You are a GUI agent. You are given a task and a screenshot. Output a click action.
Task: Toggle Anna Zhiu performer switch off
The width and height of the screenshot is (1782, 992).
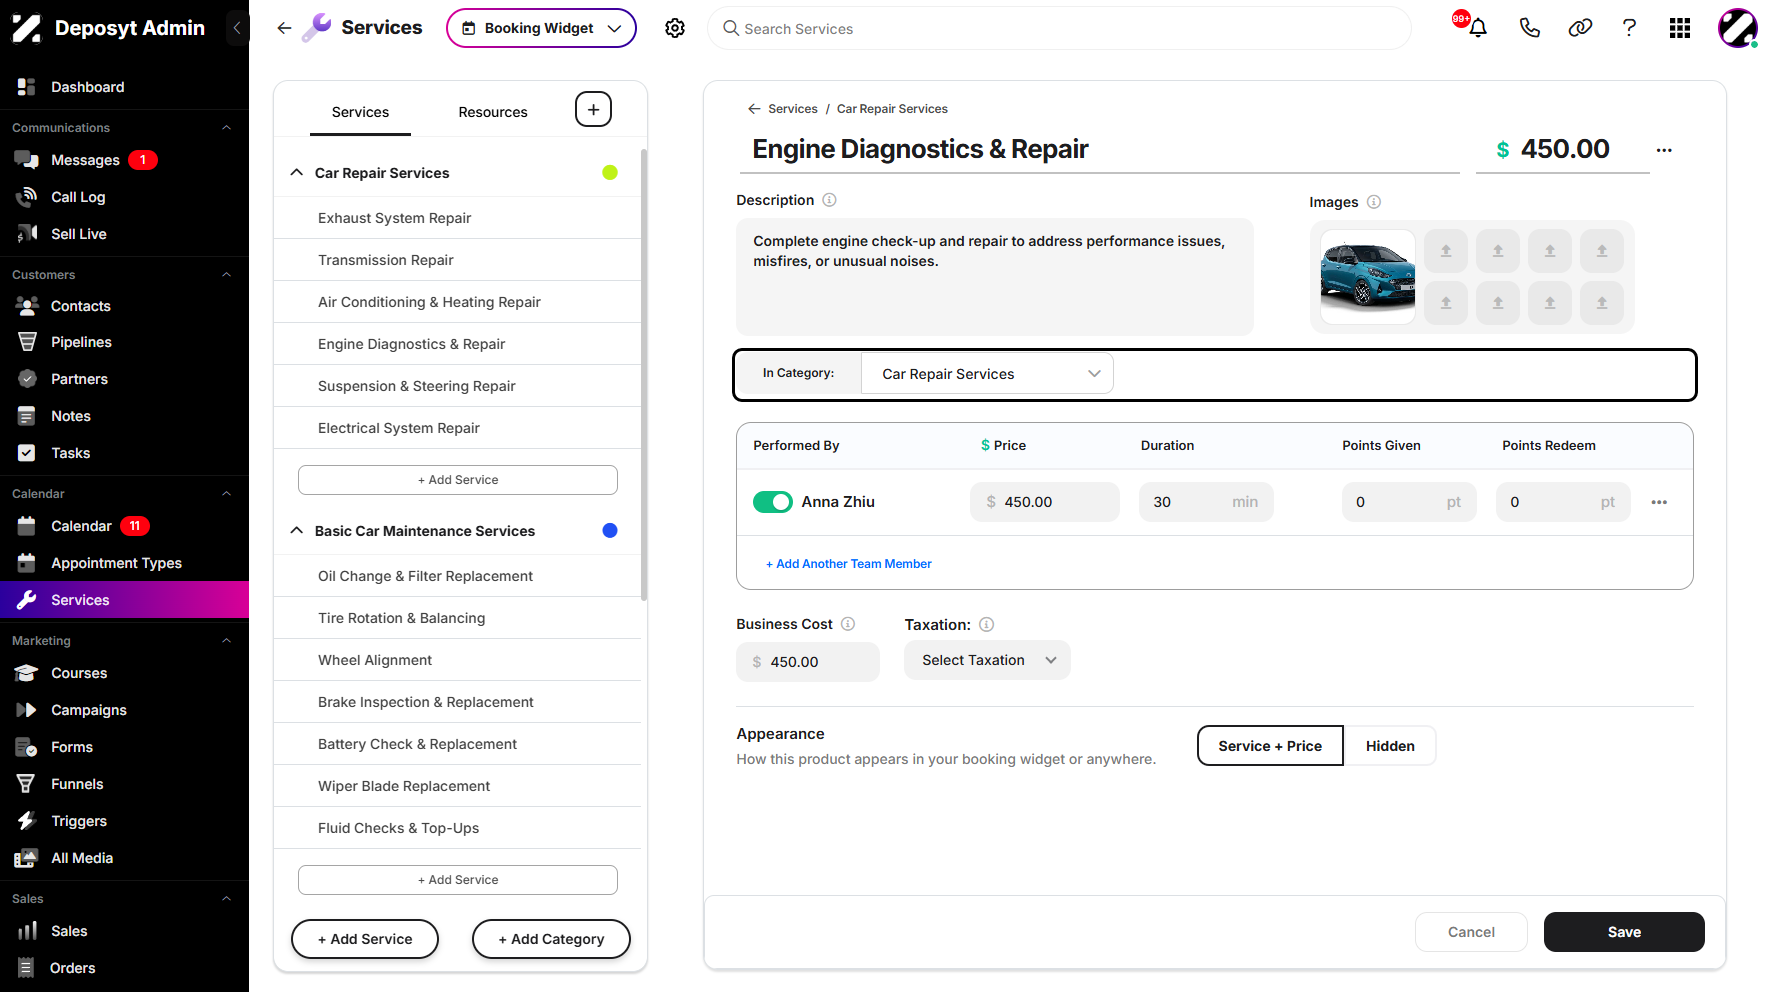click(x=773, y=502)
